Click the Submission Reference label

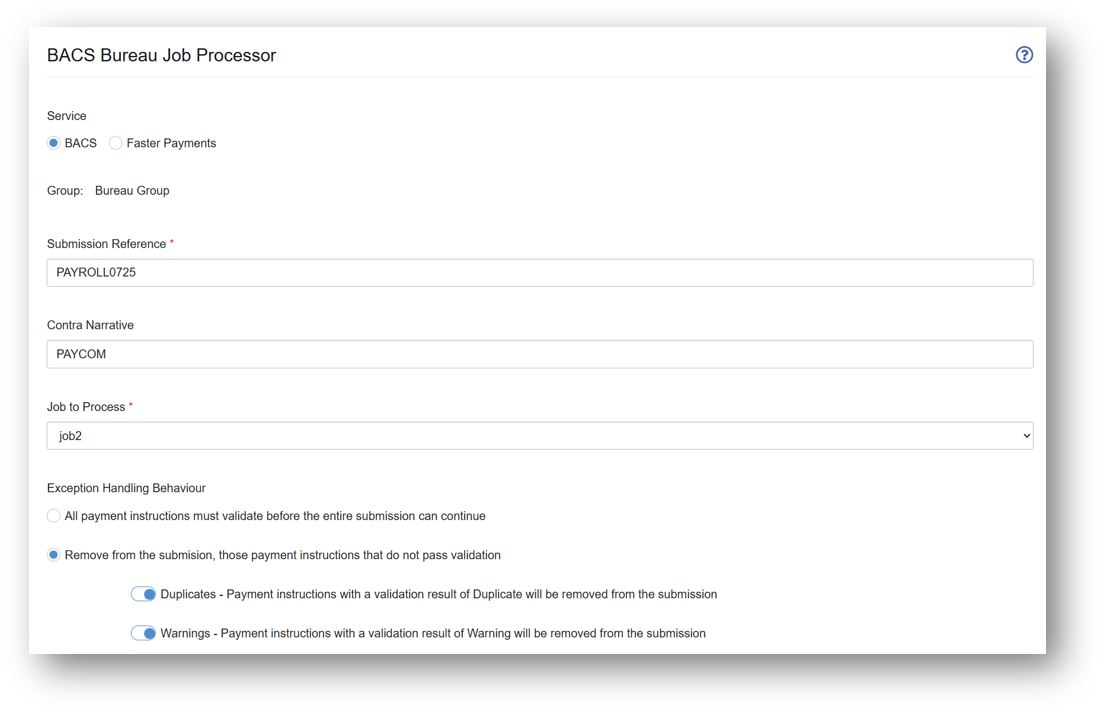click(x=107, y=244)
